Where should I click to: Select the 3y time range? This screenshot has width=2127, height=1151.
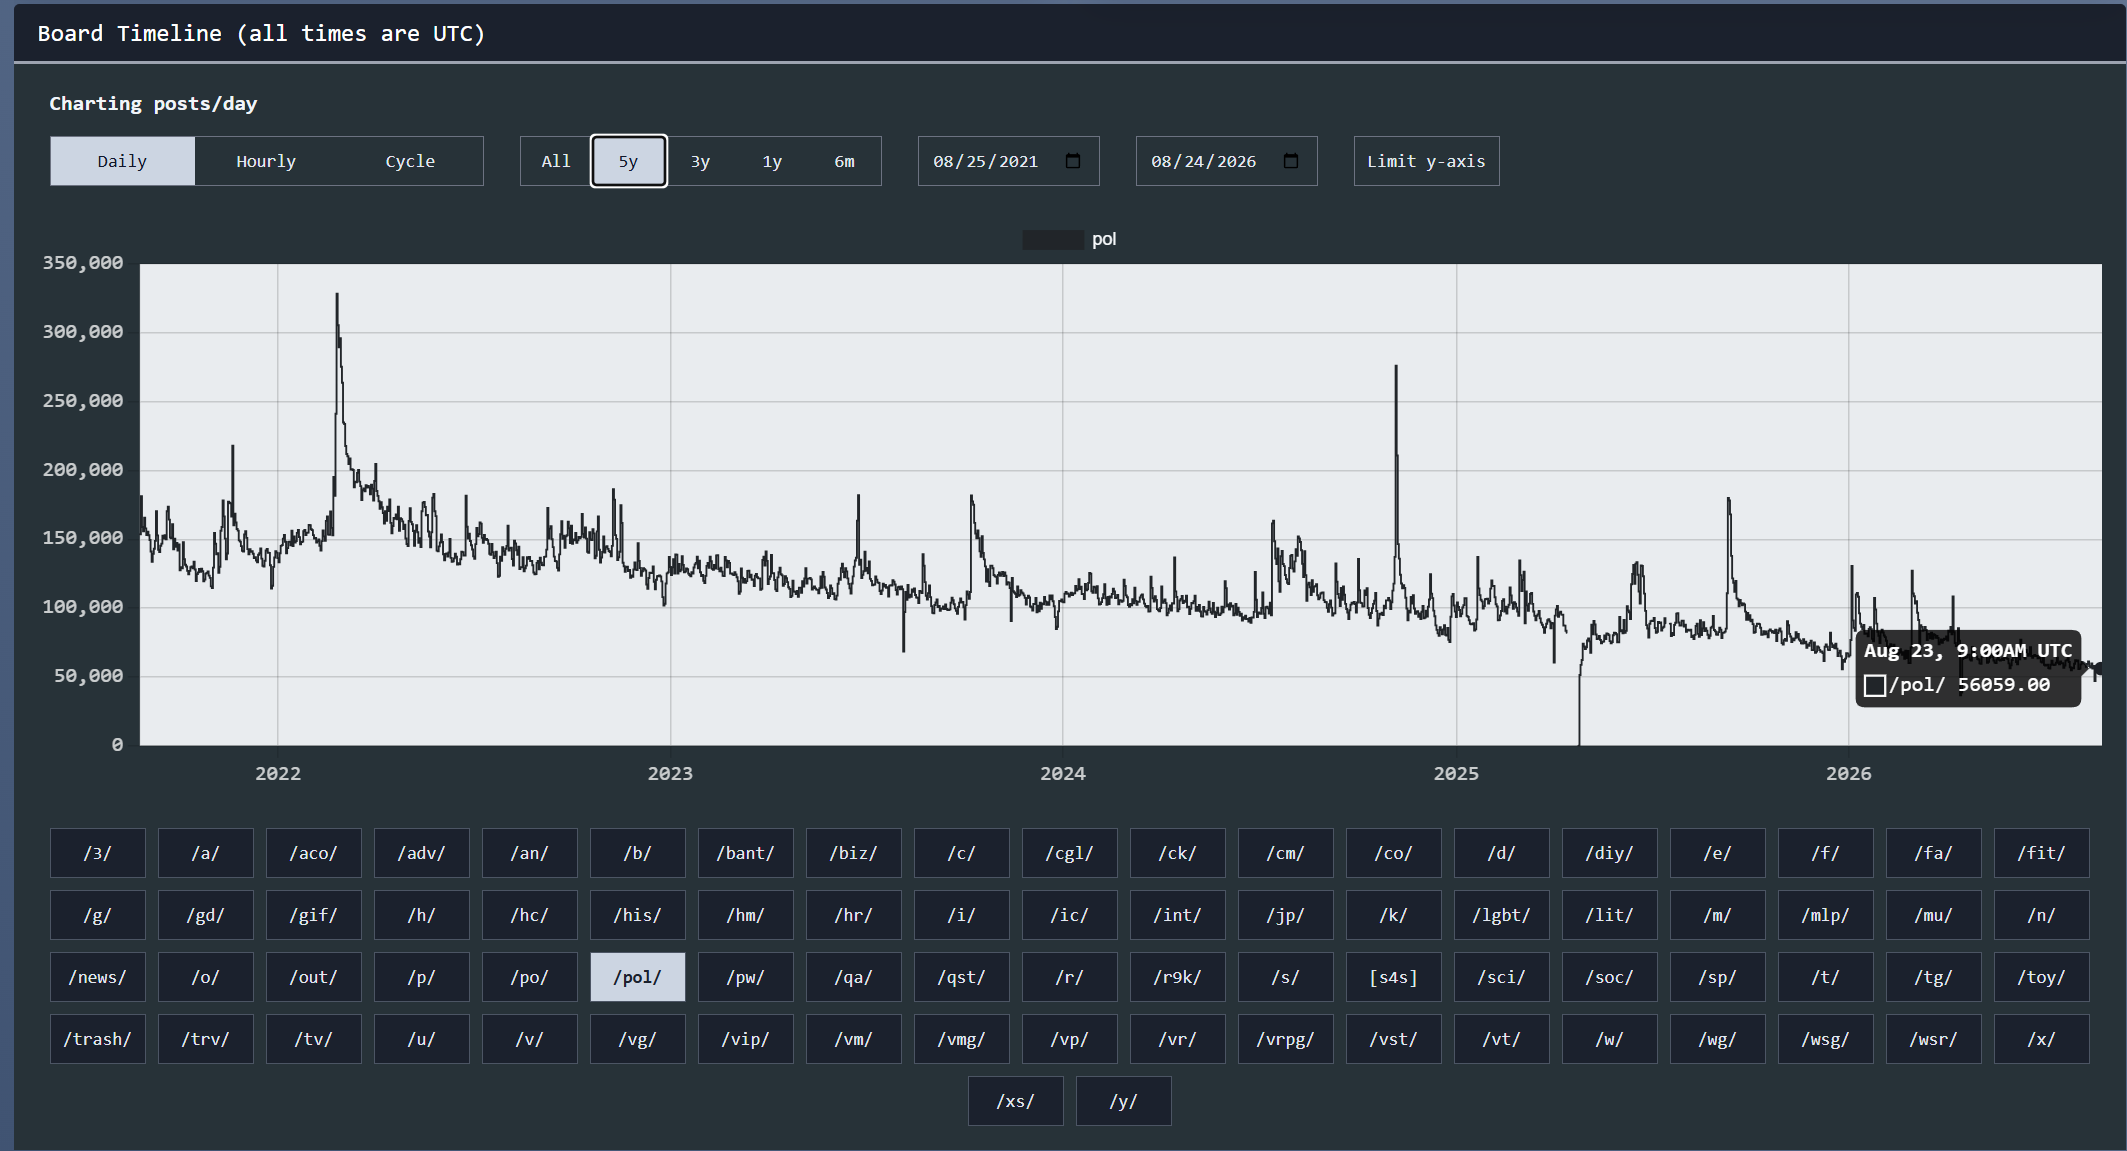click(700, 161)
